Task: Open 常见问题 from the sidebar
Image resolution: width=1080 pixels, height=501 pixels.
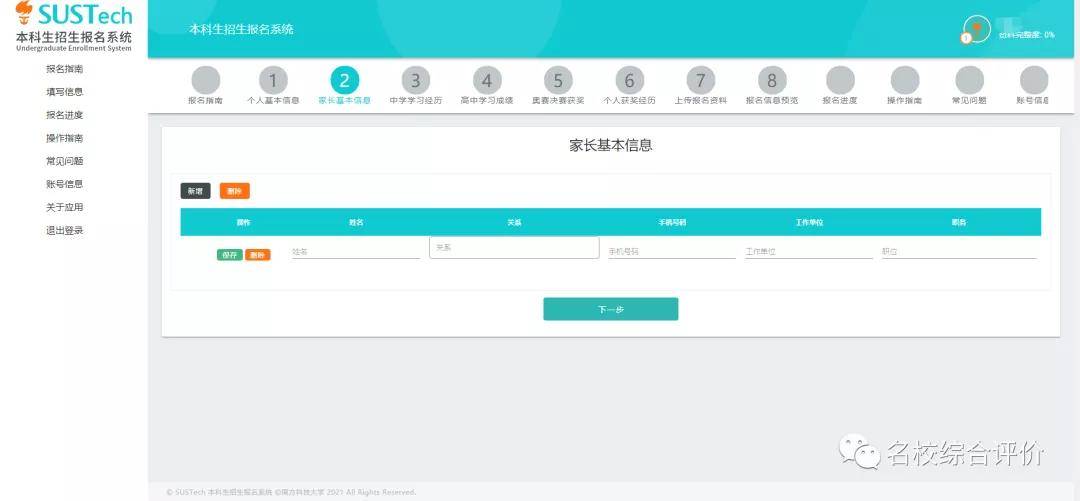Action: [x=64, y=161]
